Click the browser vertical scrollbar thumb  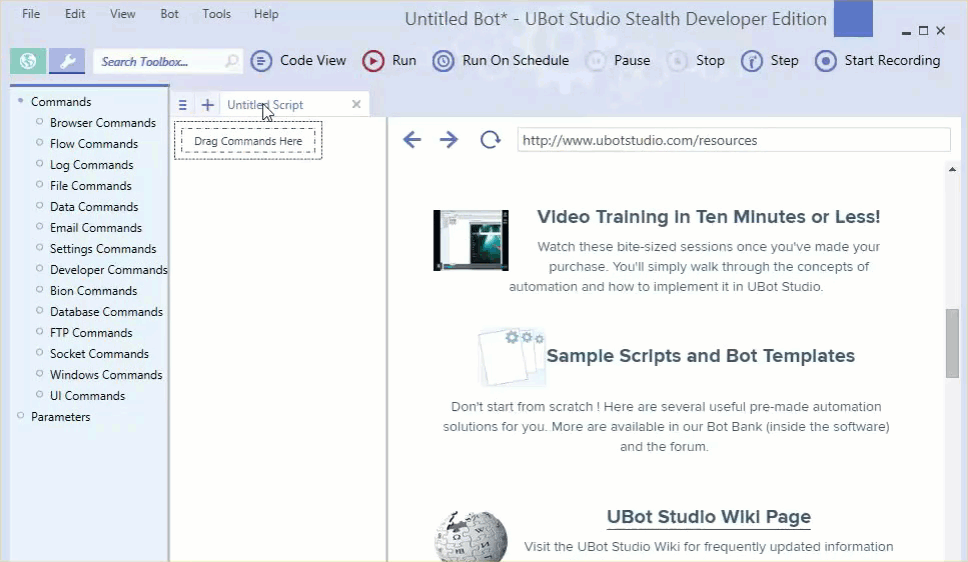pos(952,343)
